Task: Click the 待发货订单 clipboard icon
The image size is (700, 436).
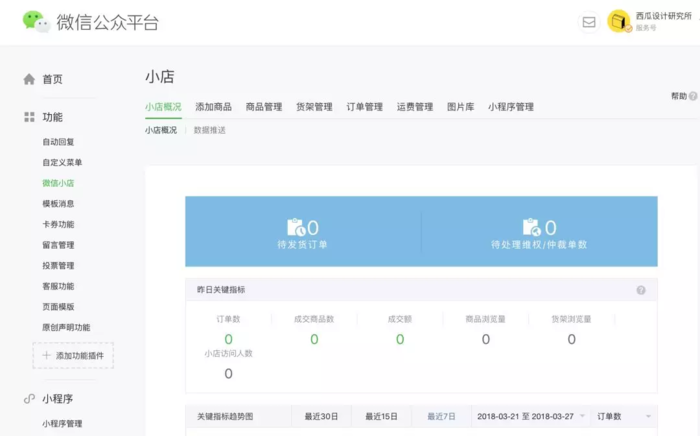Action: pos(296,227)
